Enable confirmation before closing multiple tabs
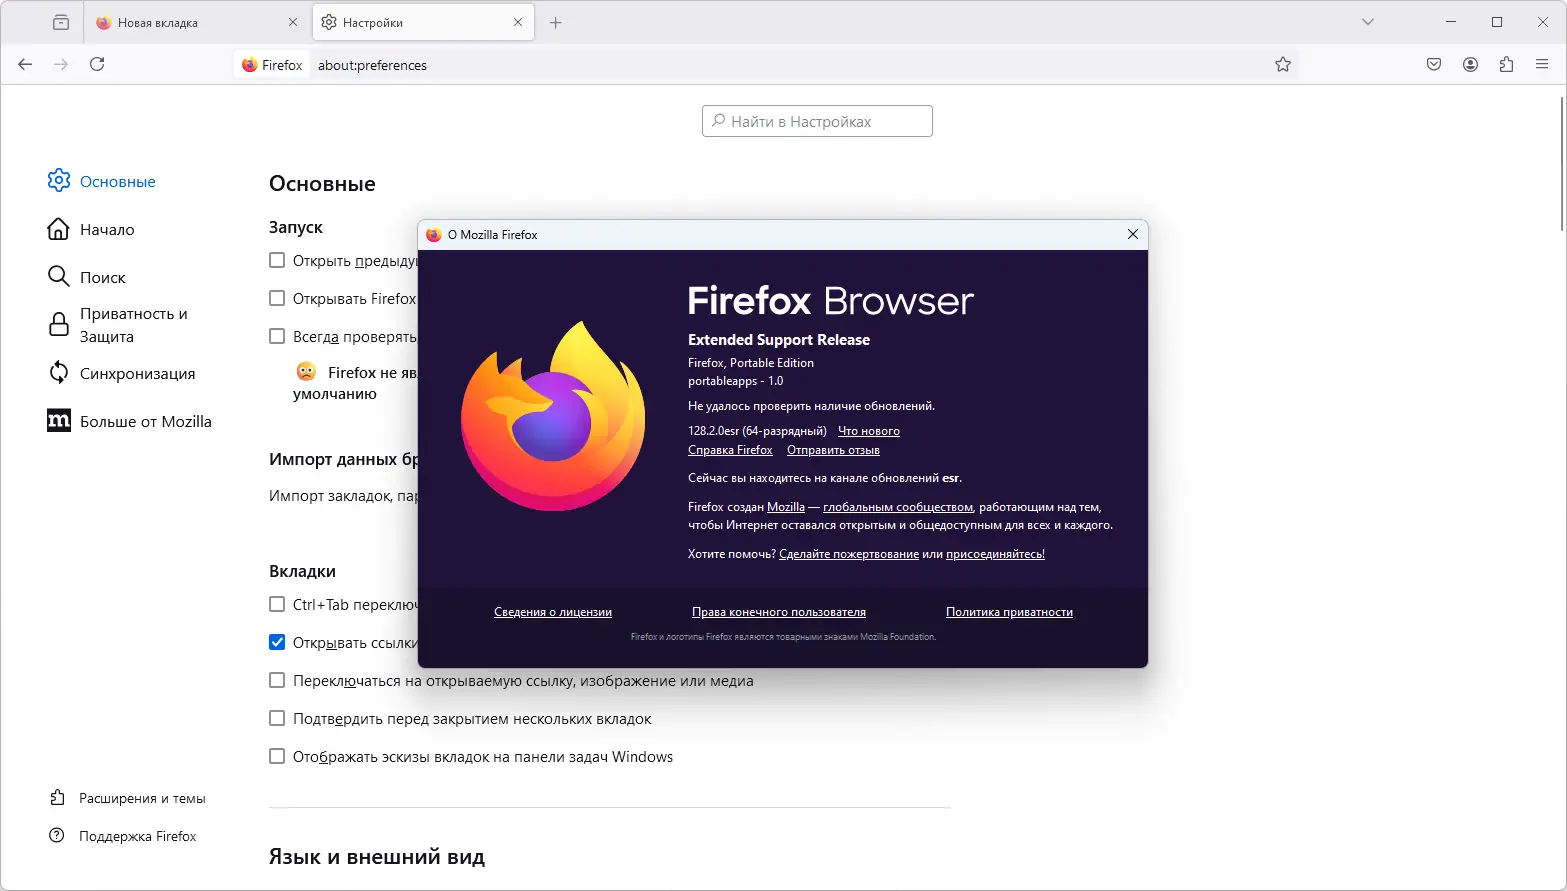 [x=277, y=718]
